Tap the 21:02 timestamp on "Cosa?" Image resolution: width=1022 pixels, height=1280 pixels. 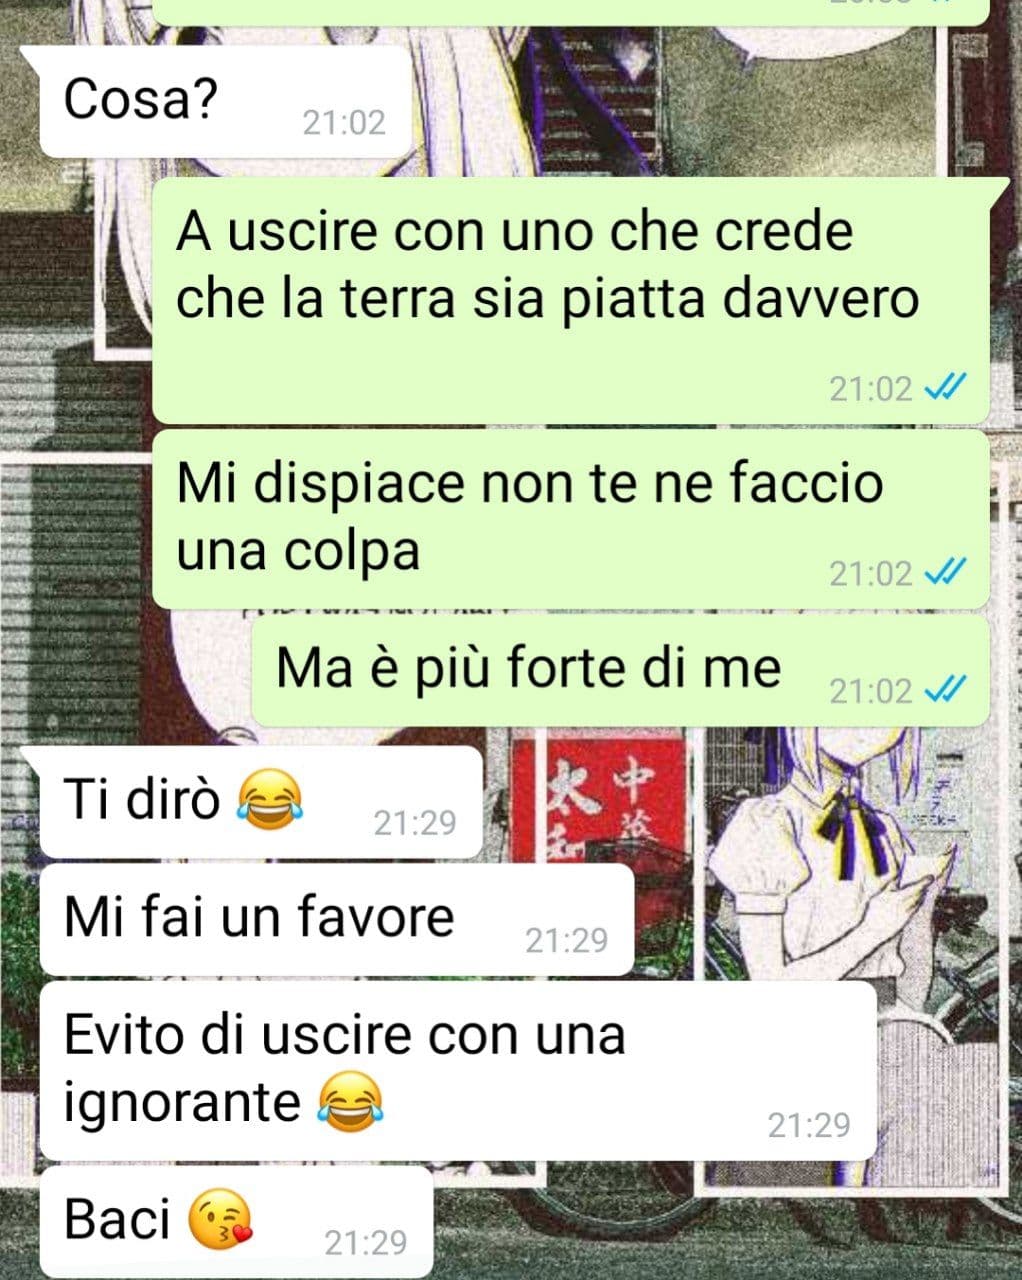(x=344, y=123)
